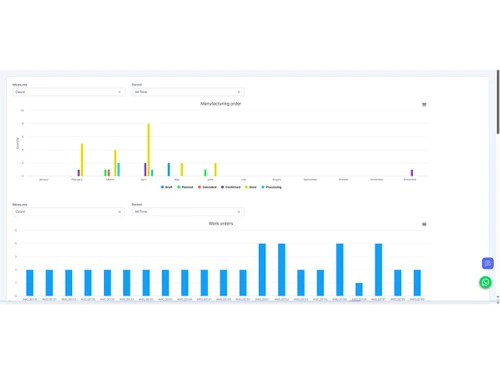
Task: Click the page vertical scrollbar thumb
Action: point(498,102)
